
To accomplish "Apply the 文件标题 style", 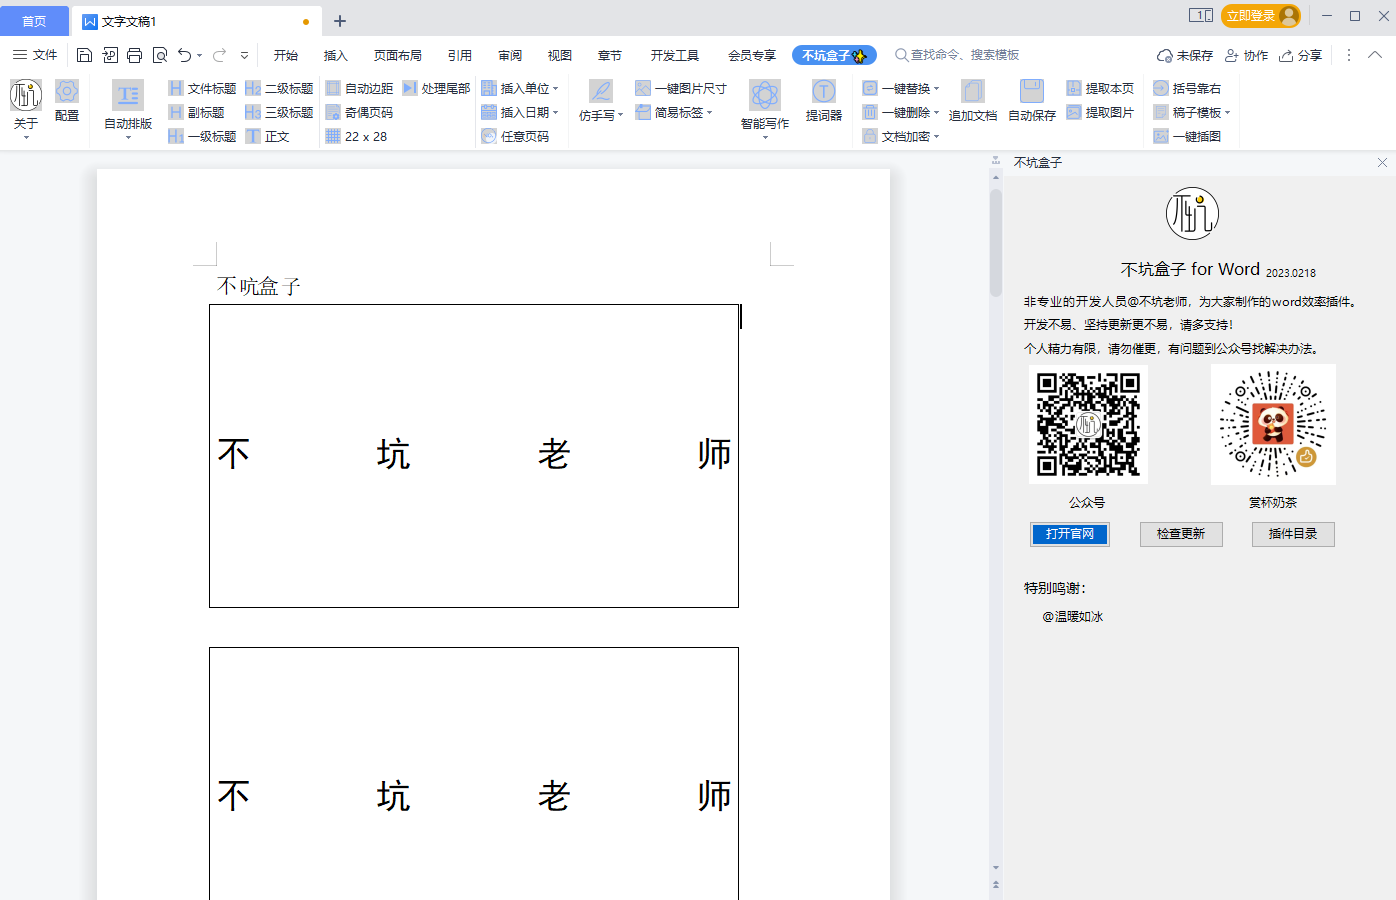I will coord(202,88).
